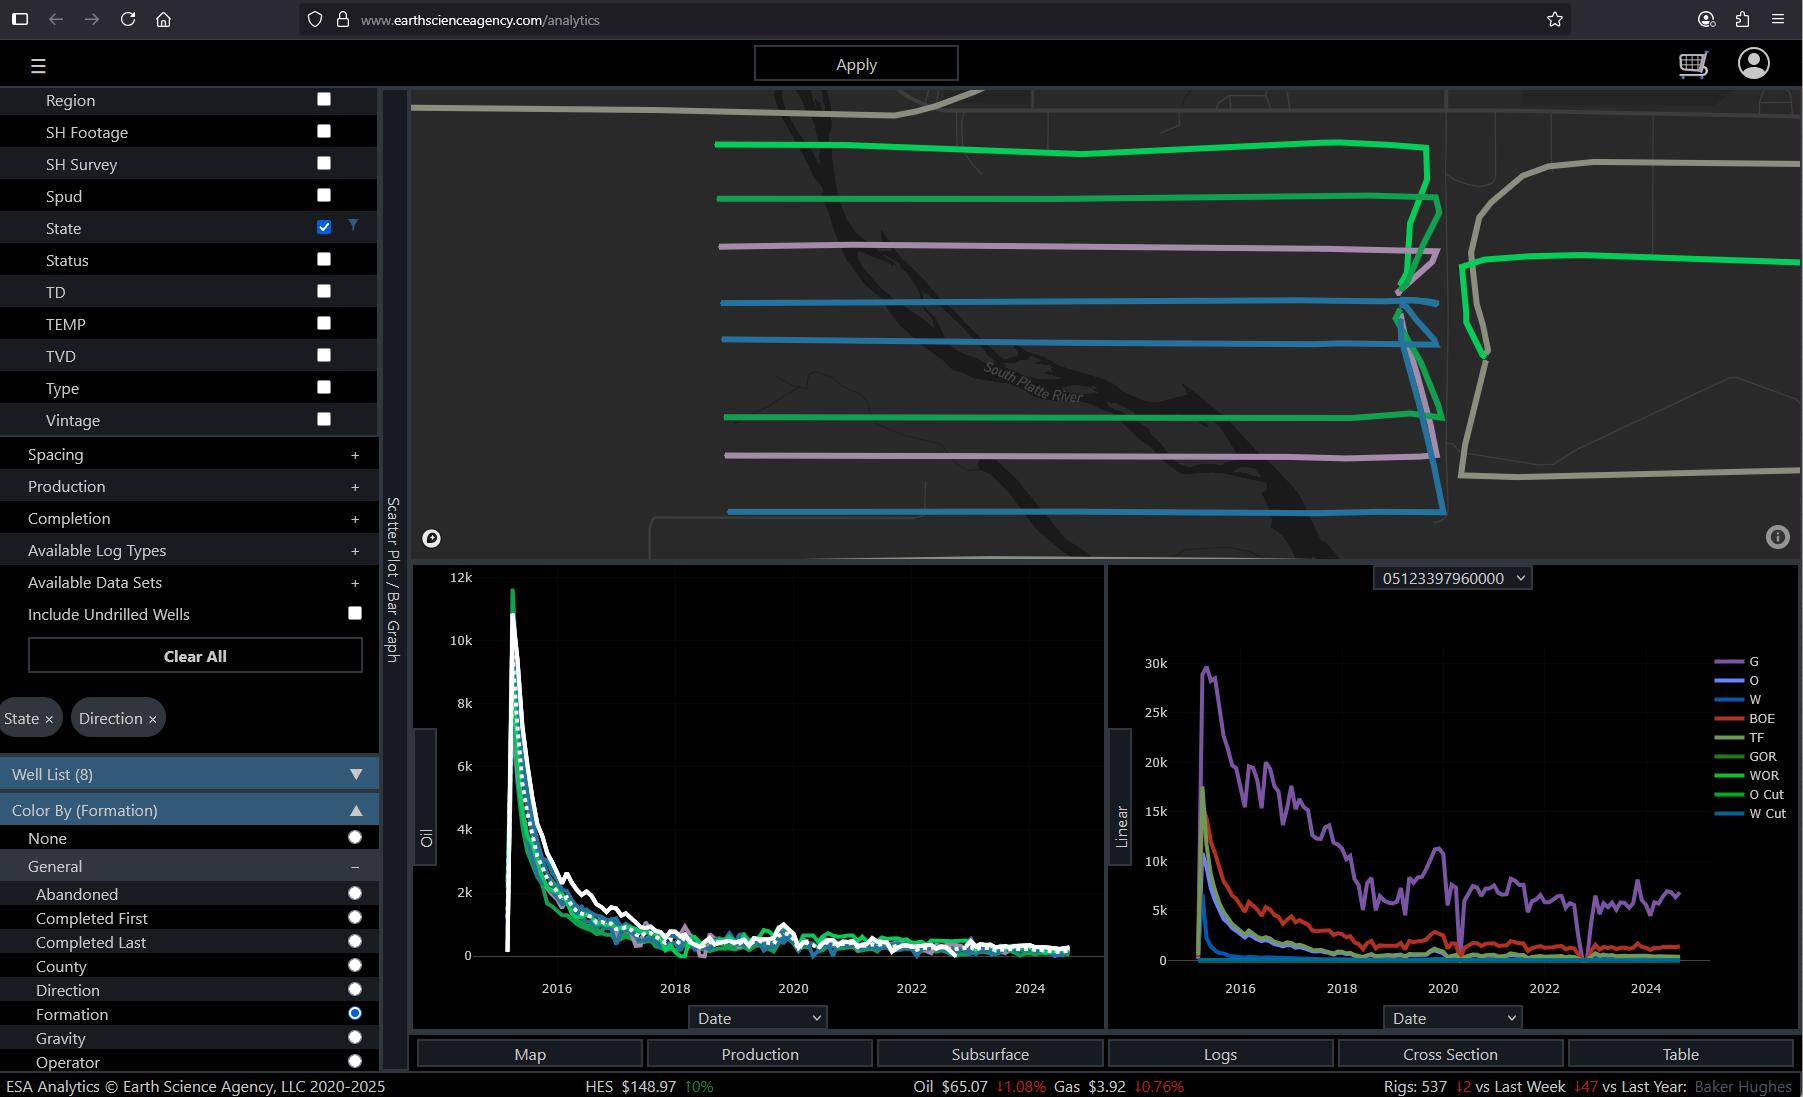1803x1097 pixels.
Task: Expand the Spacing filter section
Action: pos(355,455)
